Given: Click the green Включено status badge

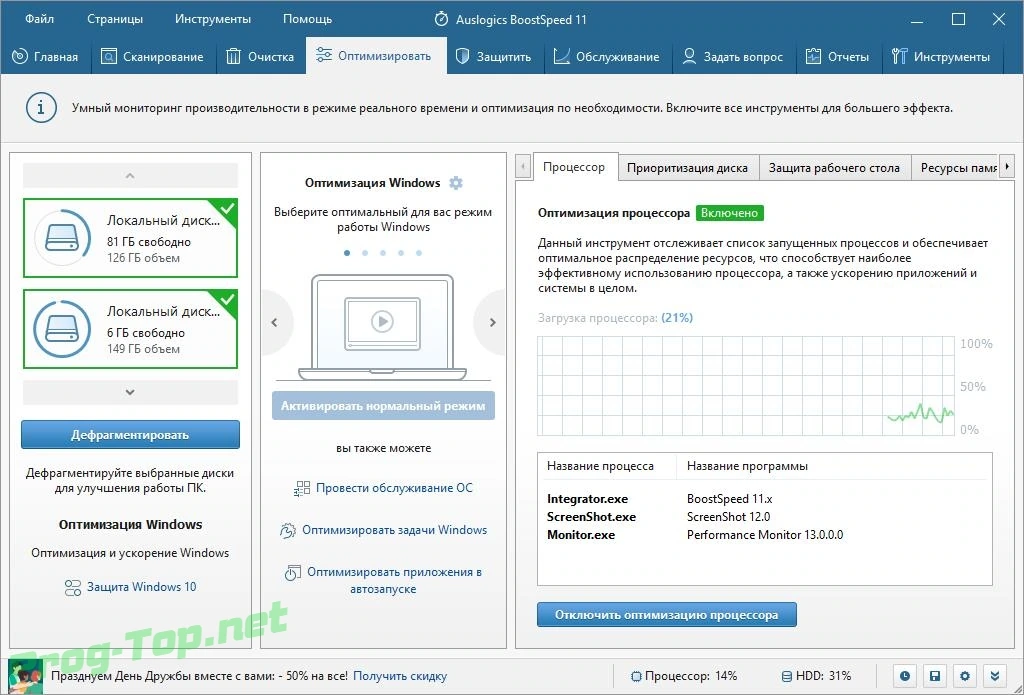Looking at the screenshot, I should click(x=729, y=213).
